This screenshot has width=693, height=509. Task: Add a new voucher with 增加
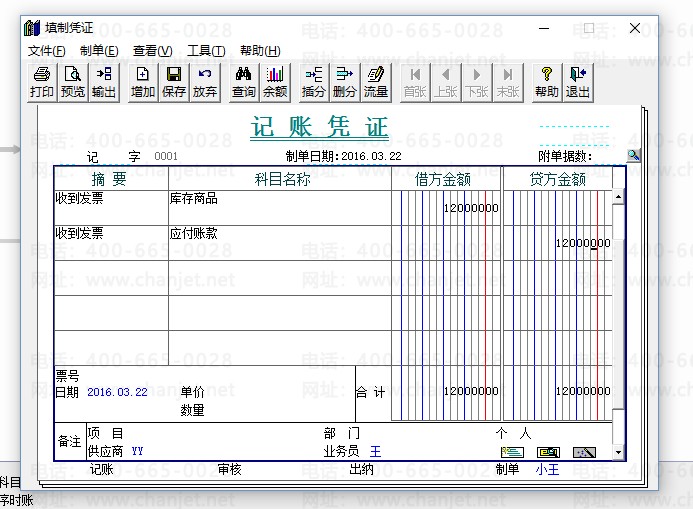click(x=143, y=82)
